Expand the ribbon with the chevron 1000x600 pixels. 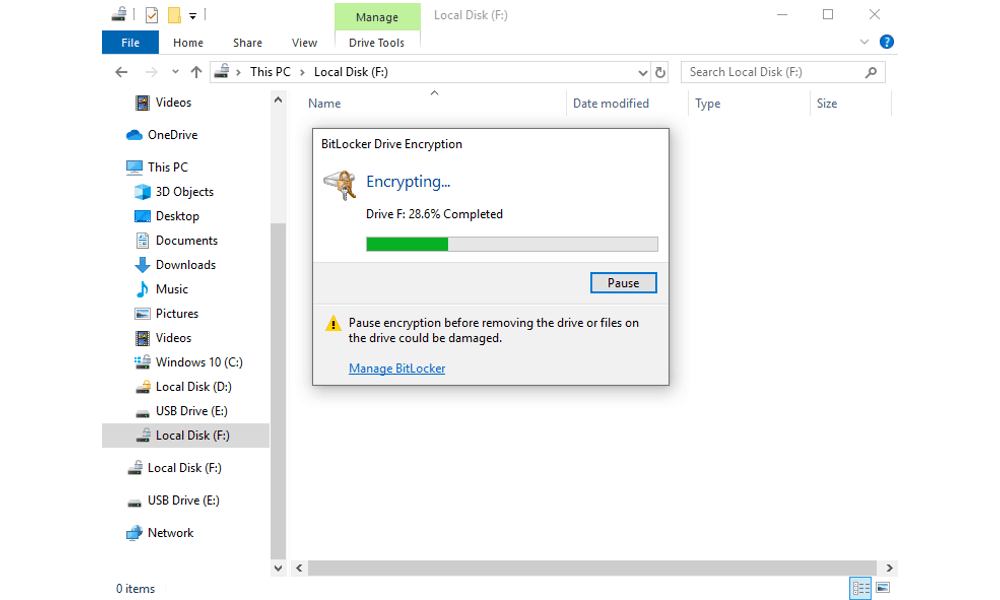(x=864, y=42)
